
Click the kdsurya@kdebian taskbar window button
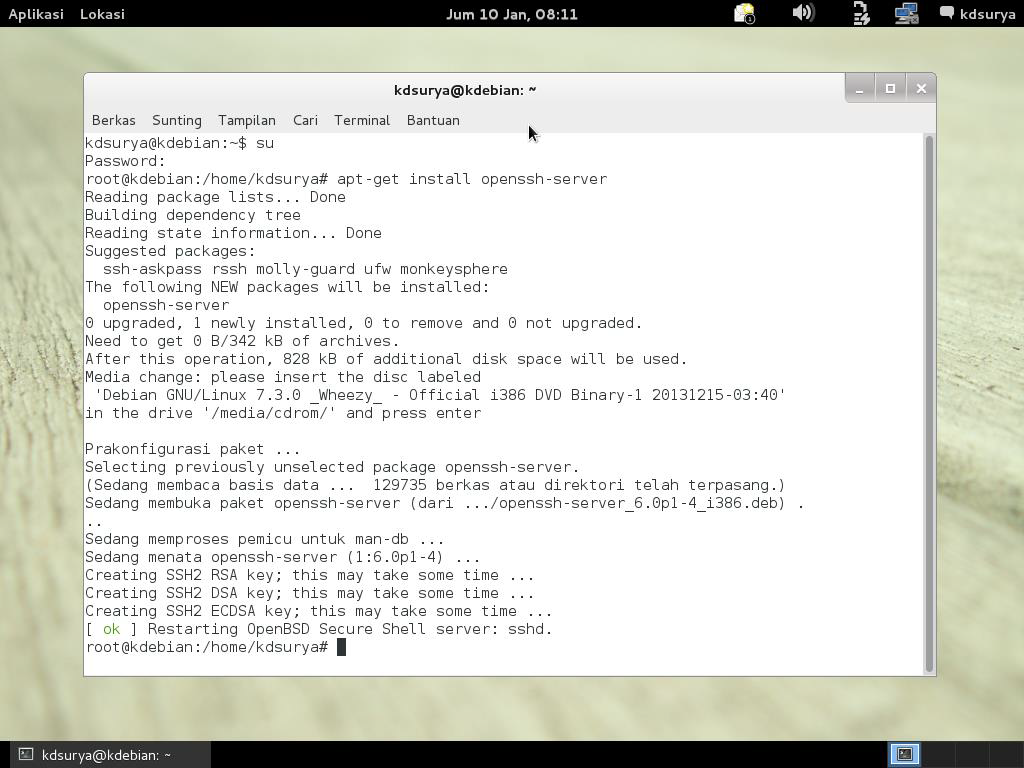[106, 755]
